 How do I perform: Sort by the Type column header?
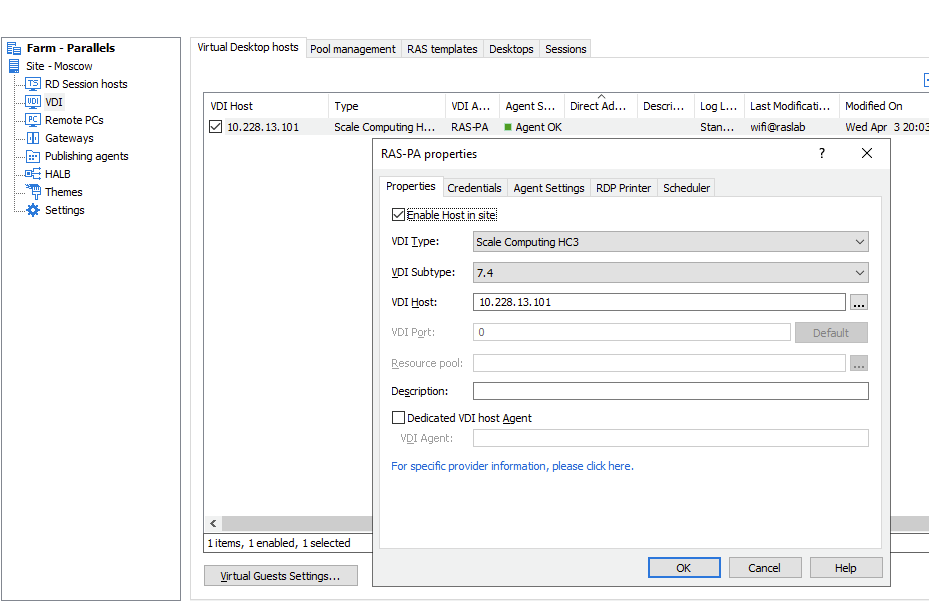coord(386,106)
